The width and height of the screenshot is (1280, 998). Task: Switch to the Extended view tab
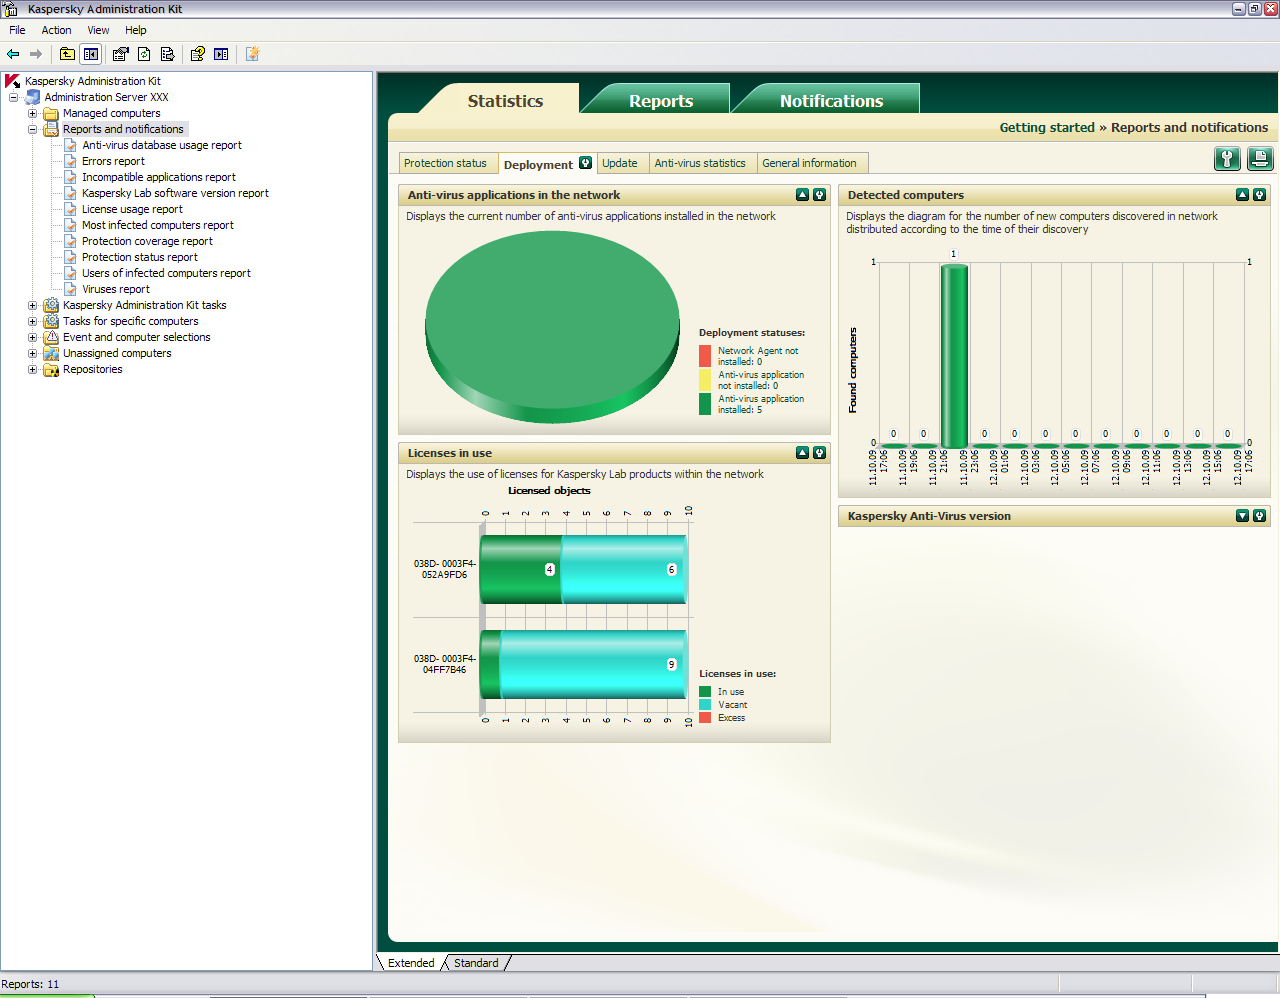click(x=411, y=963)
